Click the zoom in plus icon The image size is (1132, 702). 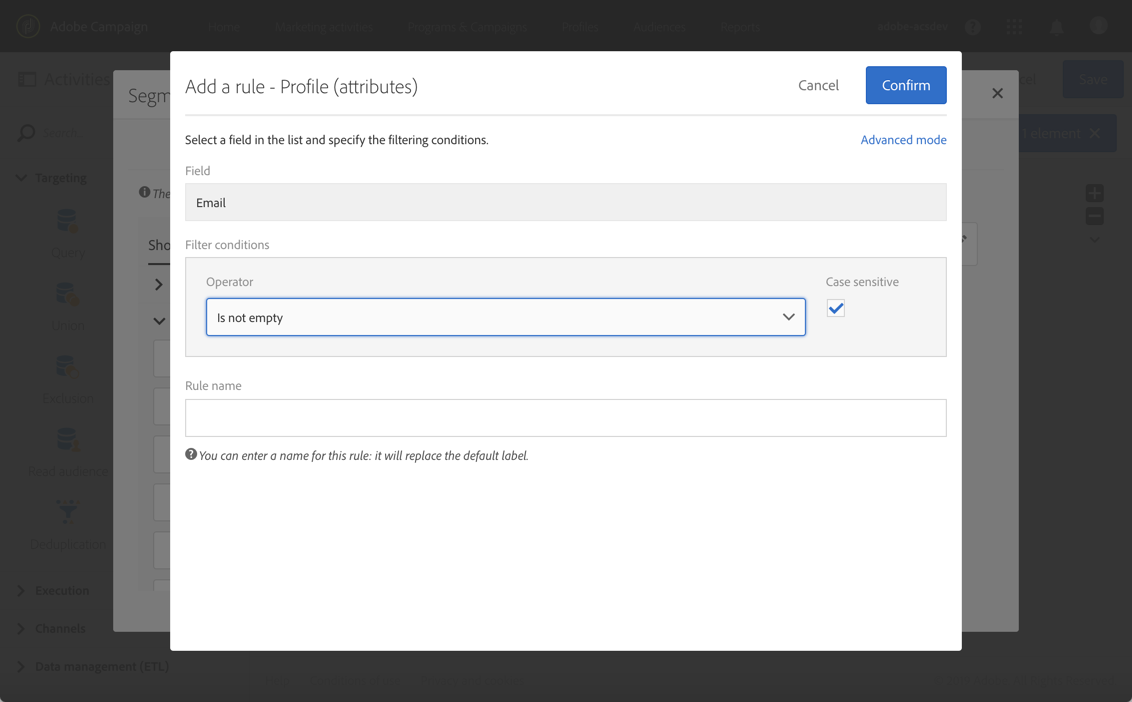[1094, 193]
